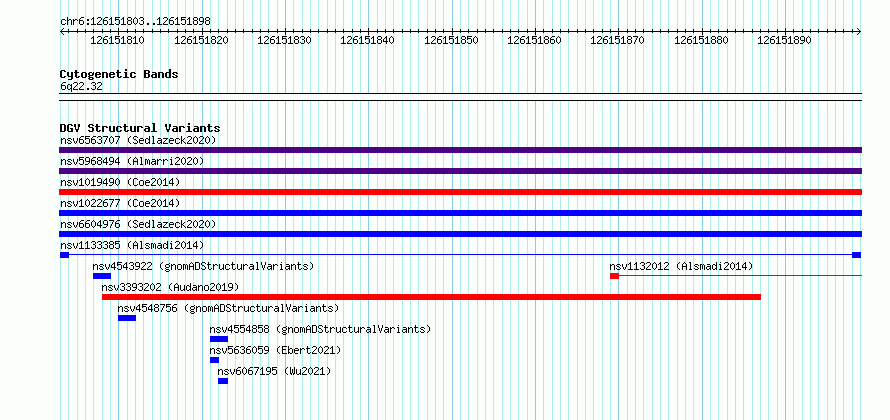
Task: Click the nsv5968494 (Almarri2020) label
Action: coord(132,161)
